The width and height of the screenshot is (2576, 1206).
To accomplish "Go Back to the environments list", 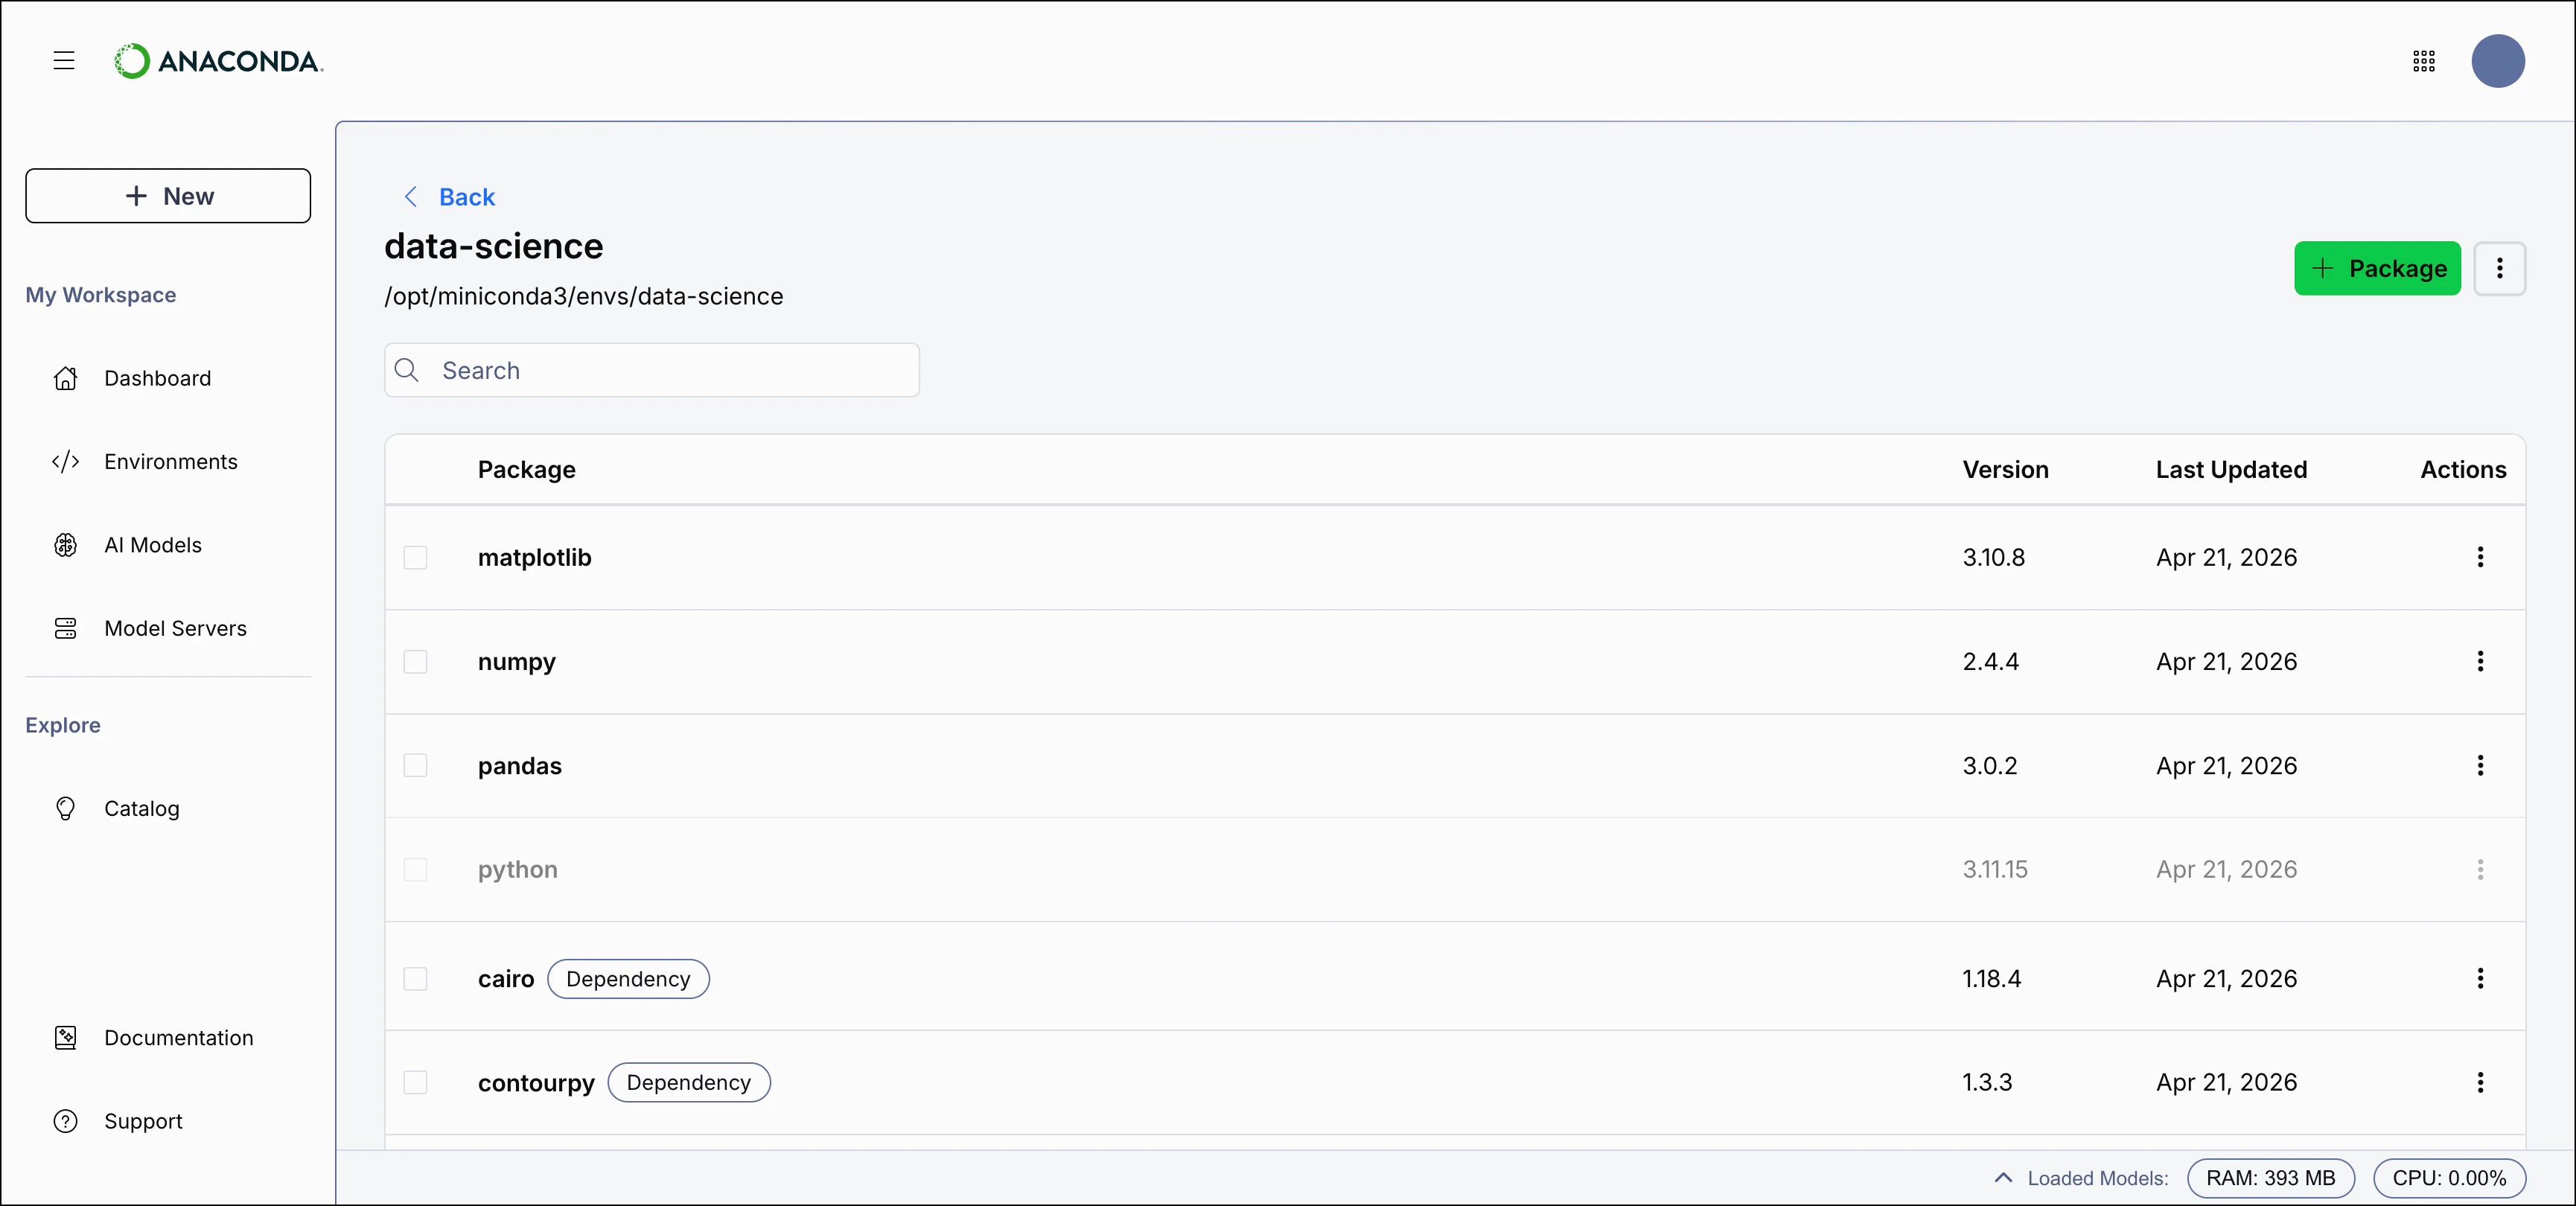I will tap(448, 197).
